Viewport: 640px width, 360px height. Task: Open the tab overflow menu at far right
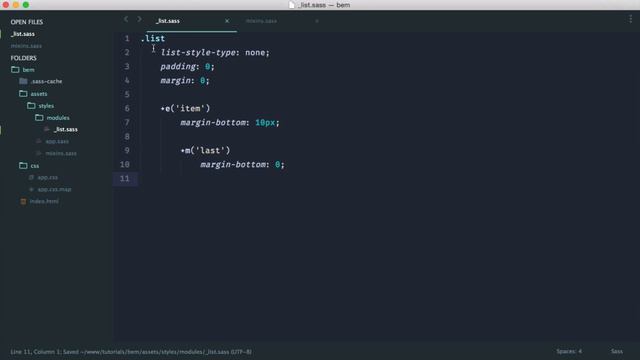(x=631, y=19)
